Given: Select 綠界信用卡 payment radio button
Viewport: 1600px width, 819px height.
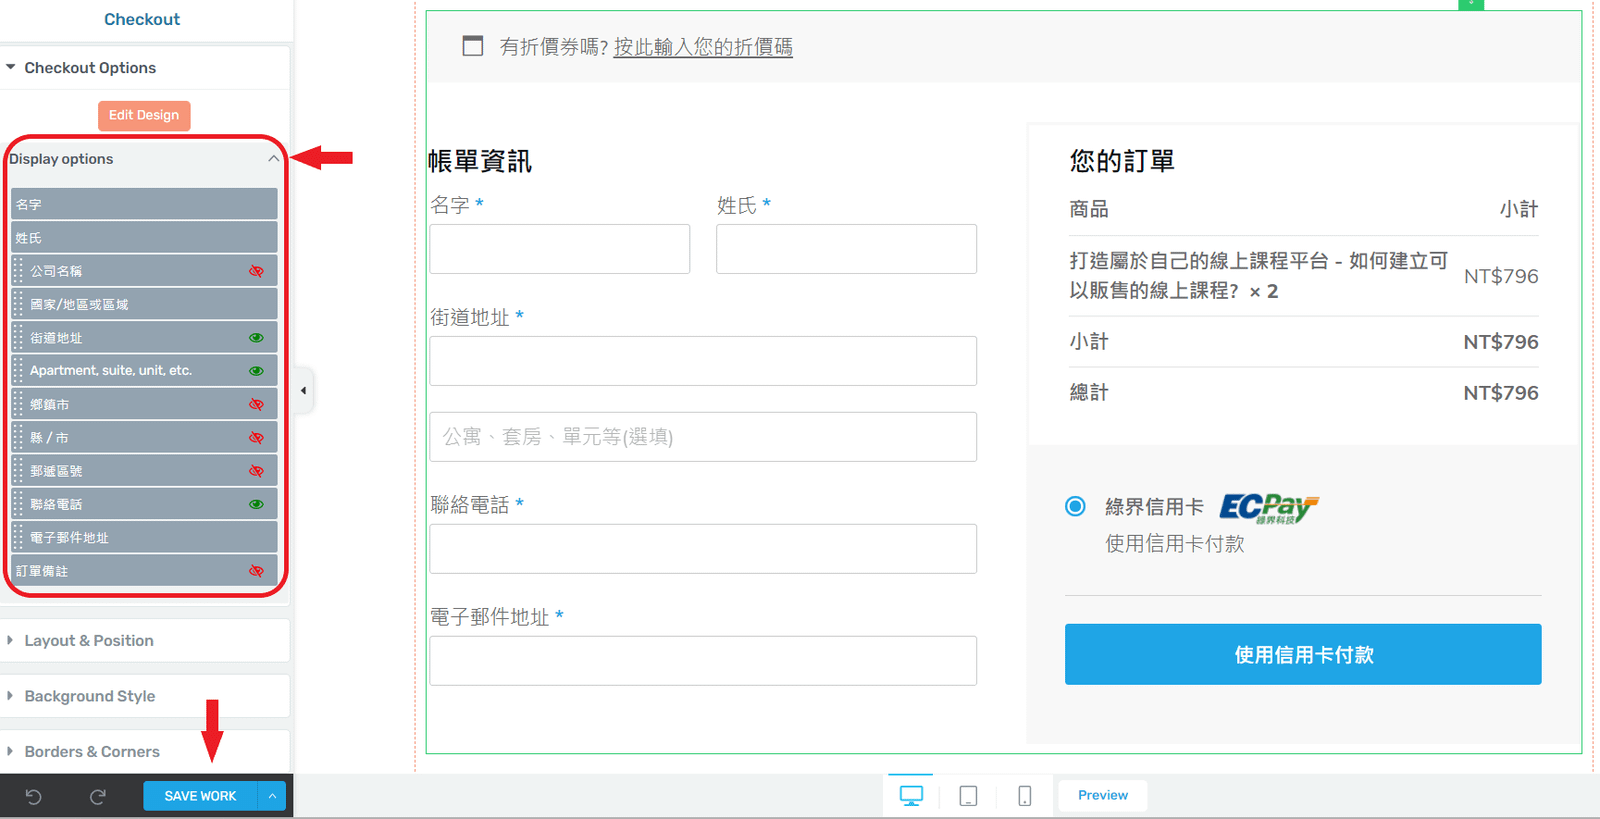Looking at the screenshot, I should pos(1075,506).
